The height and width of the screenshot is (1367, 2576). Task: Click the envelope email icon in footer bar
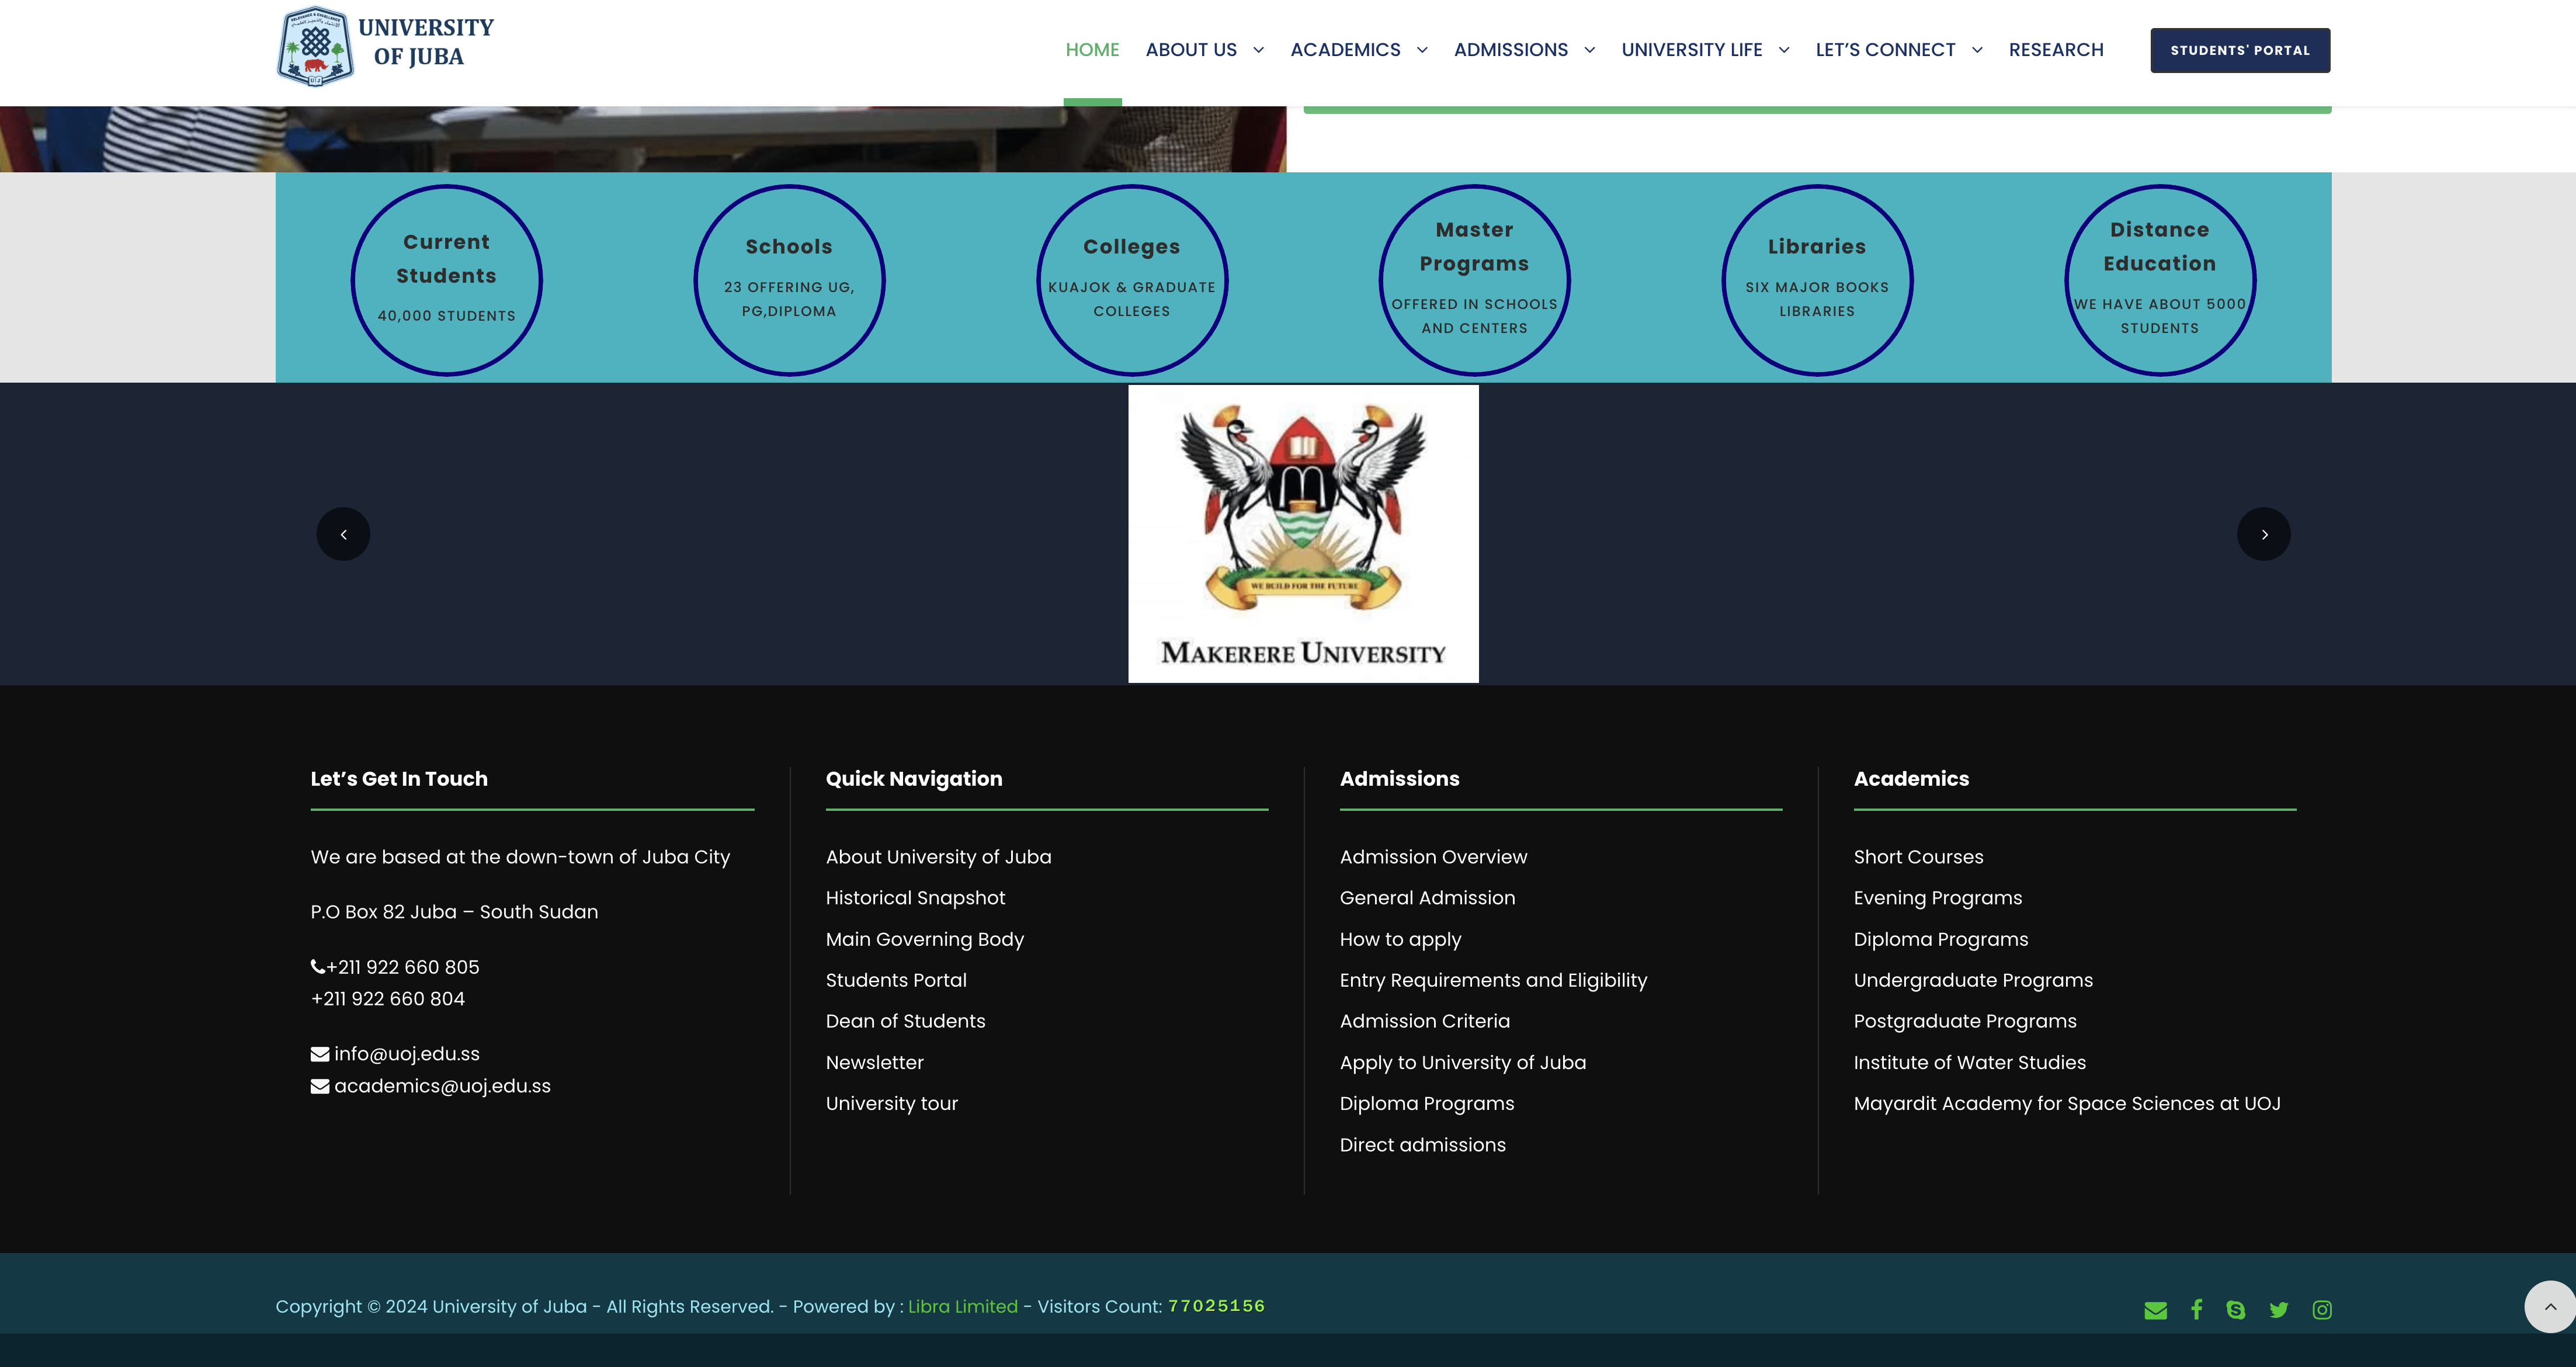tap(2155, 1310)
